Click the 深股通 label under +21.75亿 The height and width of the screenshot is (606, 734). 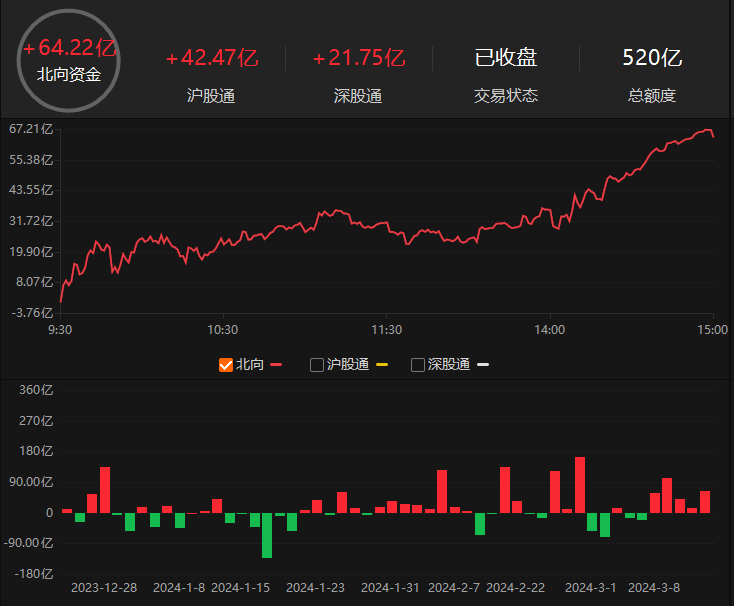[x=358, y=95]
